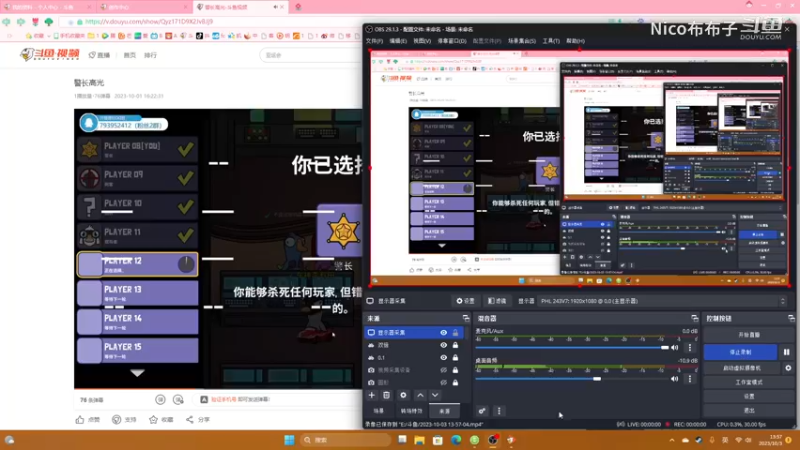Open the 麦克风/Aux channel options menu
Screen dimensions: 800x450
click(x=690, y=347)
